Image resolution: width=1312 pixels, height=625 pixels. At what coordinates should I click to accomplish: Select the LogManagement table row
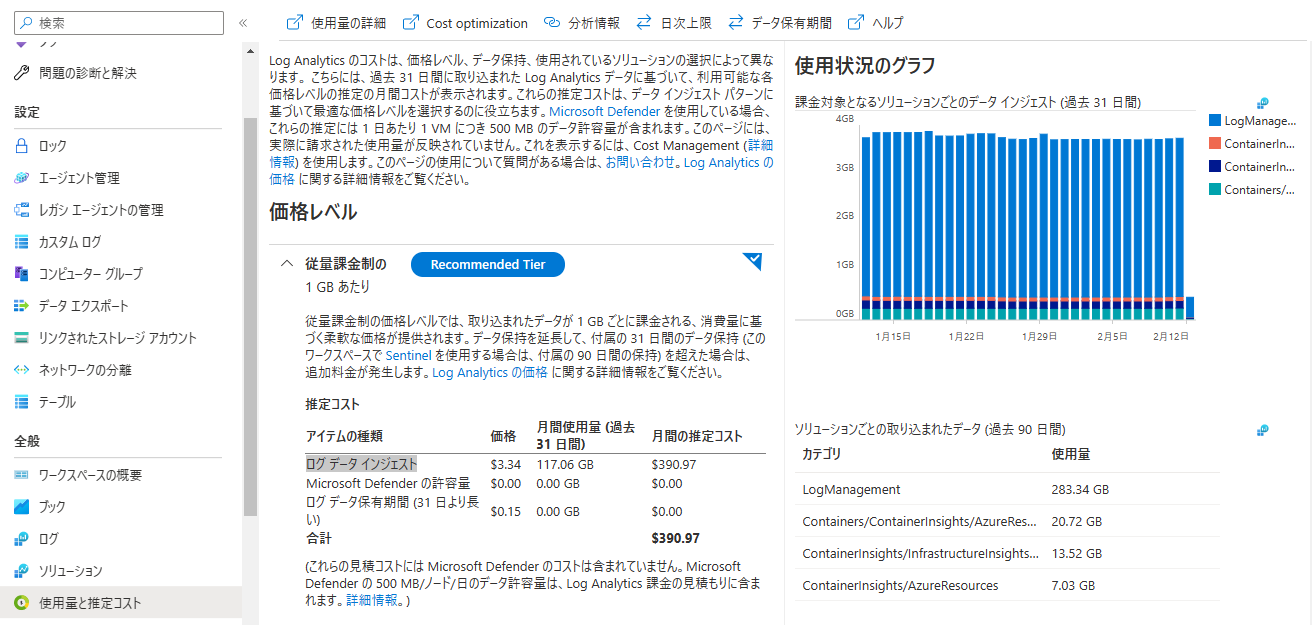(1007, 490)
